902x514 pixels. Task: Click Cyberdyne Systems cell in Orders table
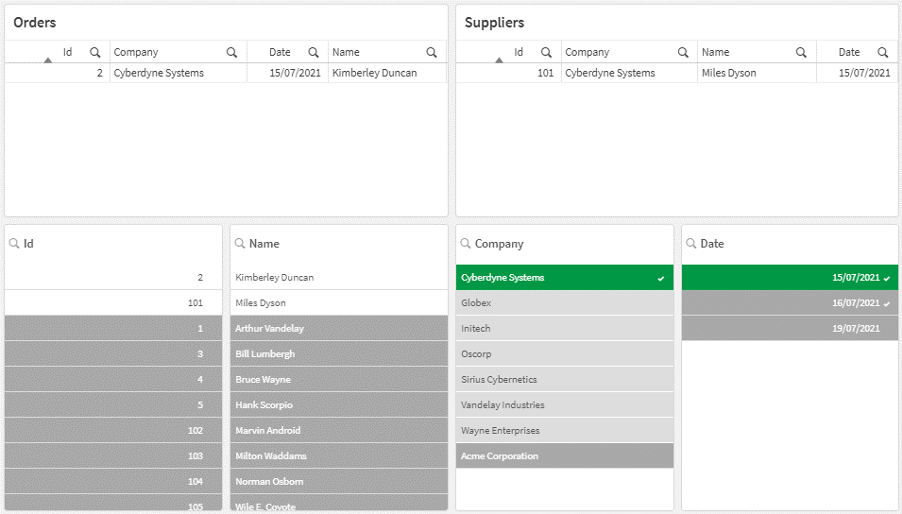tap(178, 73)
